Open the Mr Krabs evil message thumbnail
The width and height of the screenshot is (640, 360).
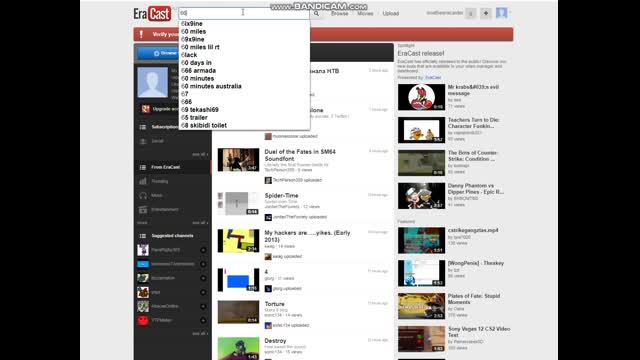(x=421, y=97)
